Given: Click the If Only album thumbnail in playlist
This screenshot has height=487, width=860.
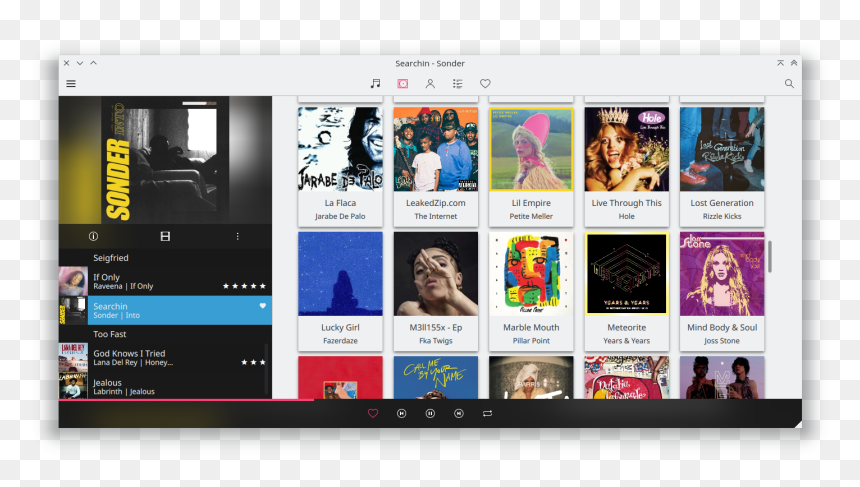Looking at the screenshot, I should click(73, 281).
